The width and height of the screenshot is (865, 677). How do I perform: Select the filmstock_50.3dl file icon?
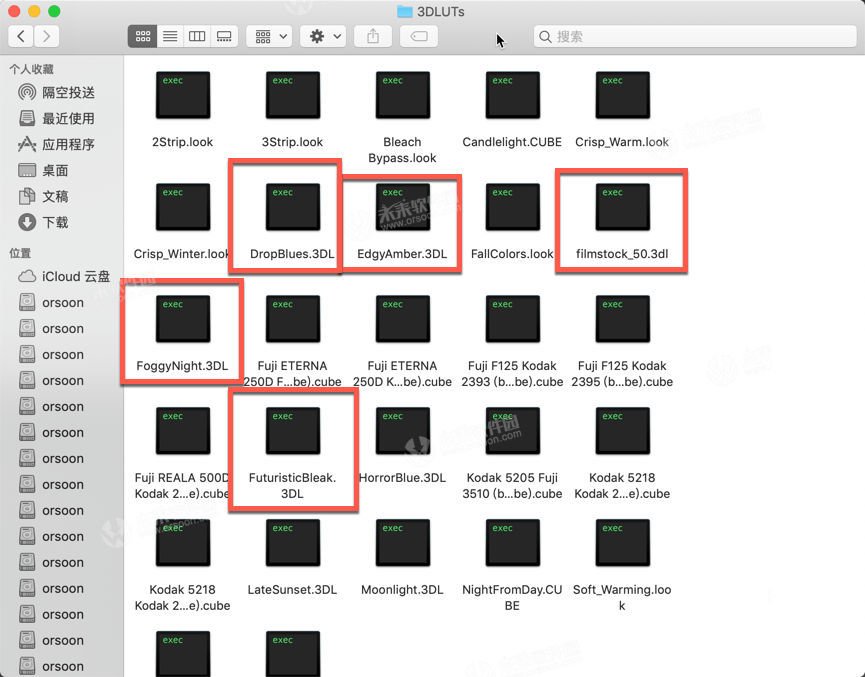(622, 207)
